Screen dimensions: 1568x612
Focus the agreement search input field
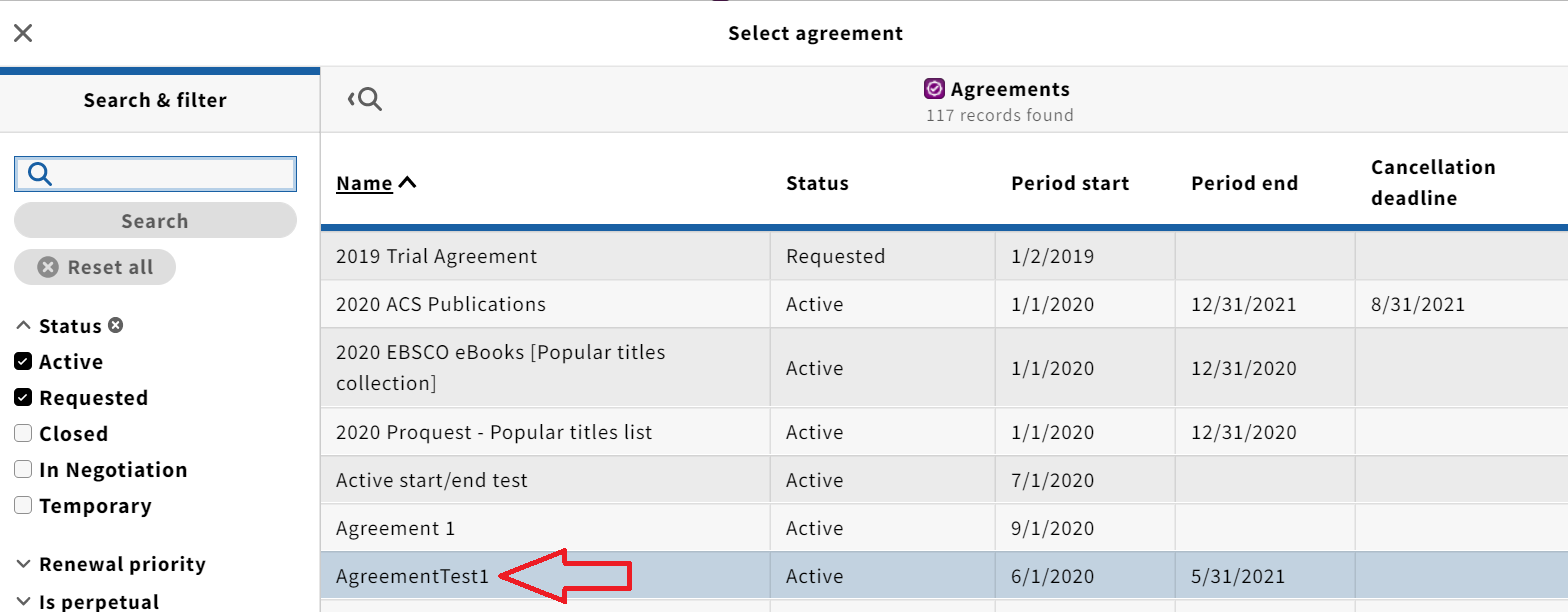coord(155,174)
